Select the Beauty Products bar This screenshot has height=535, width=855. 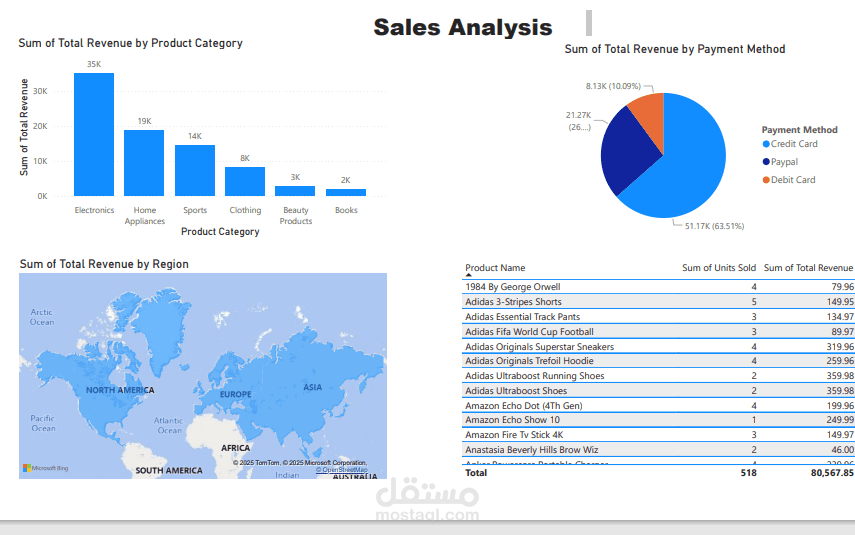(295, 191)
